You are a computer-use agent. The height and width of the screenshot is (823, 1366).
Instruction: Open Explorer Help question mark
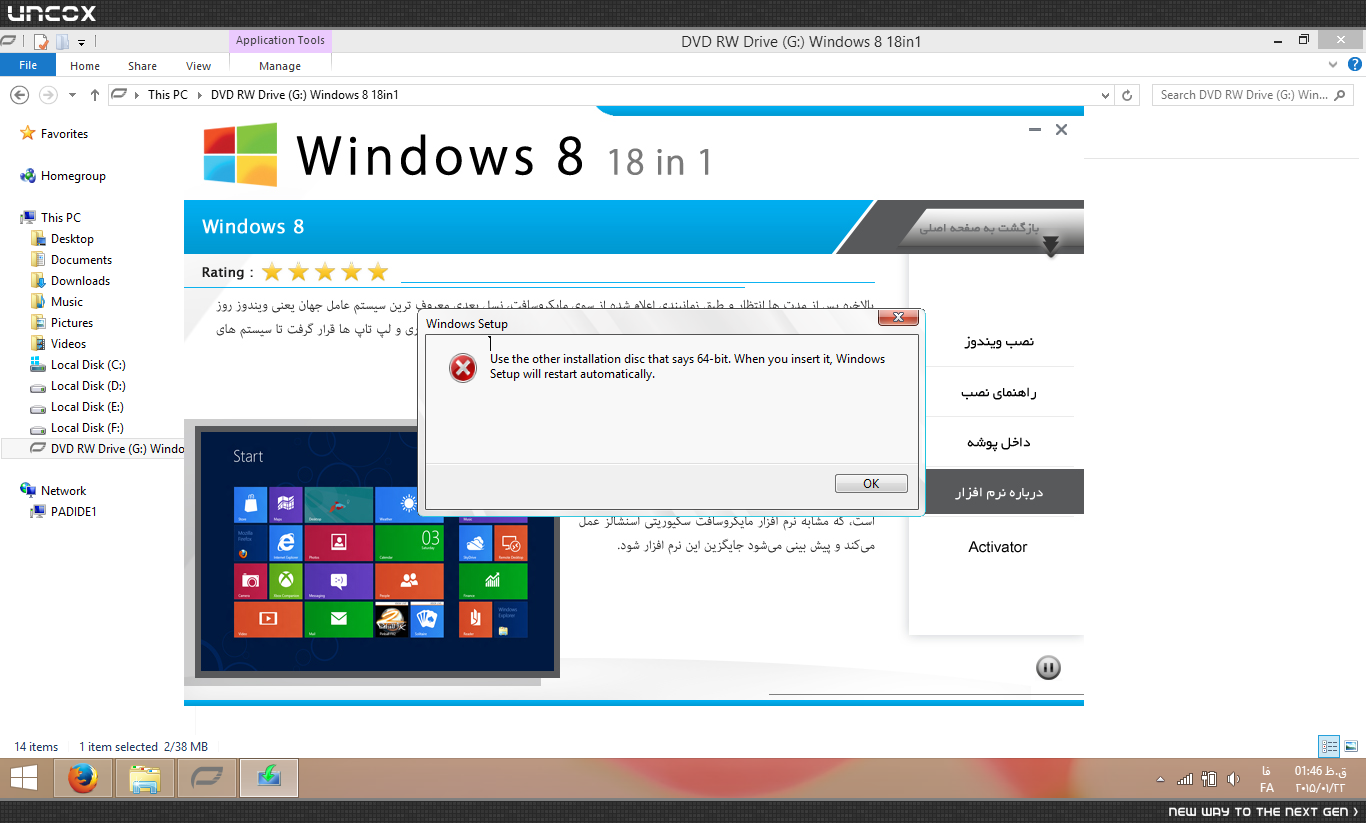[x=1353, y=65]
